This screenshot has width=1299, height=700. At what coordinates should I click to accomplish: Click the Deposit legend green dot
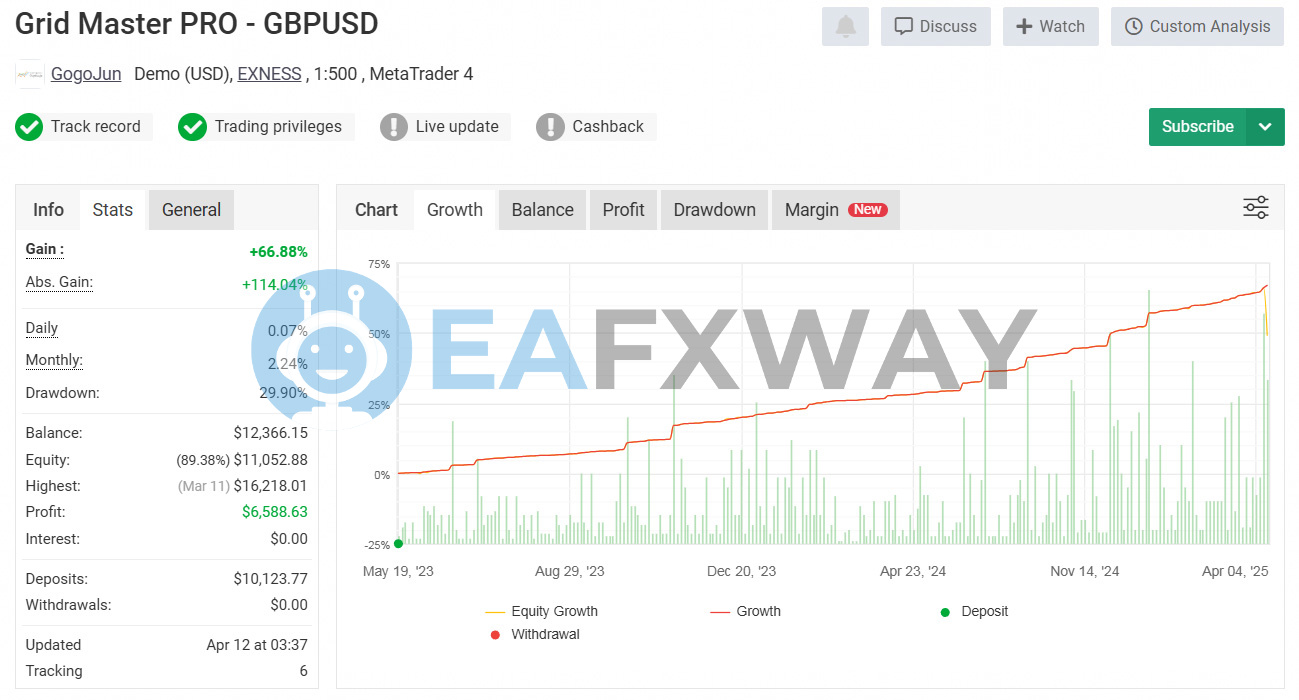click(945, 612)
